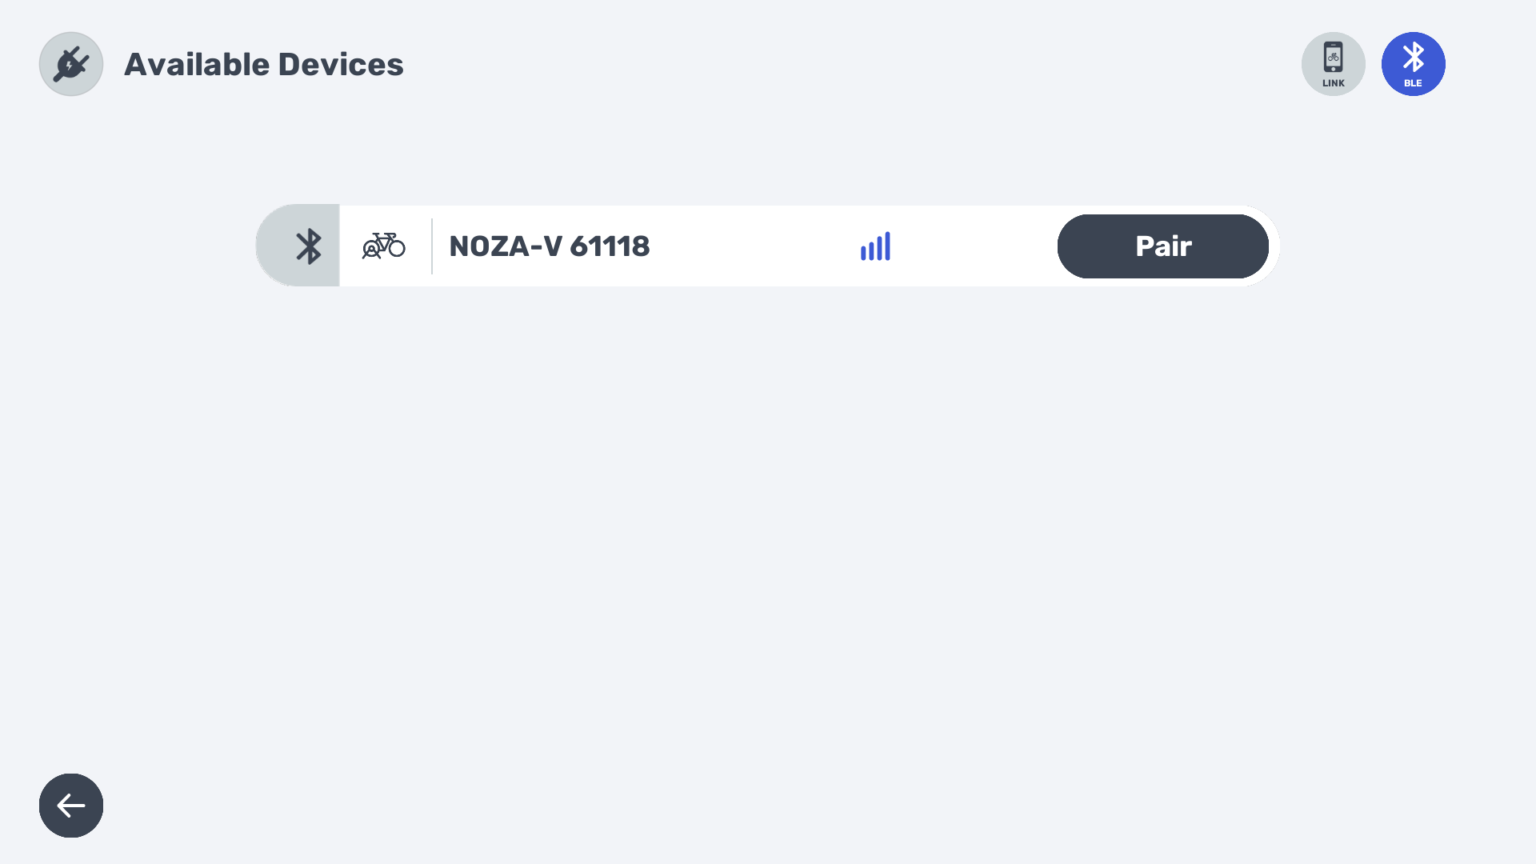This screenshot has width=1536, height=864.
Task: Click the phone graphic inside the LINK button
Action: (1333, 57)
